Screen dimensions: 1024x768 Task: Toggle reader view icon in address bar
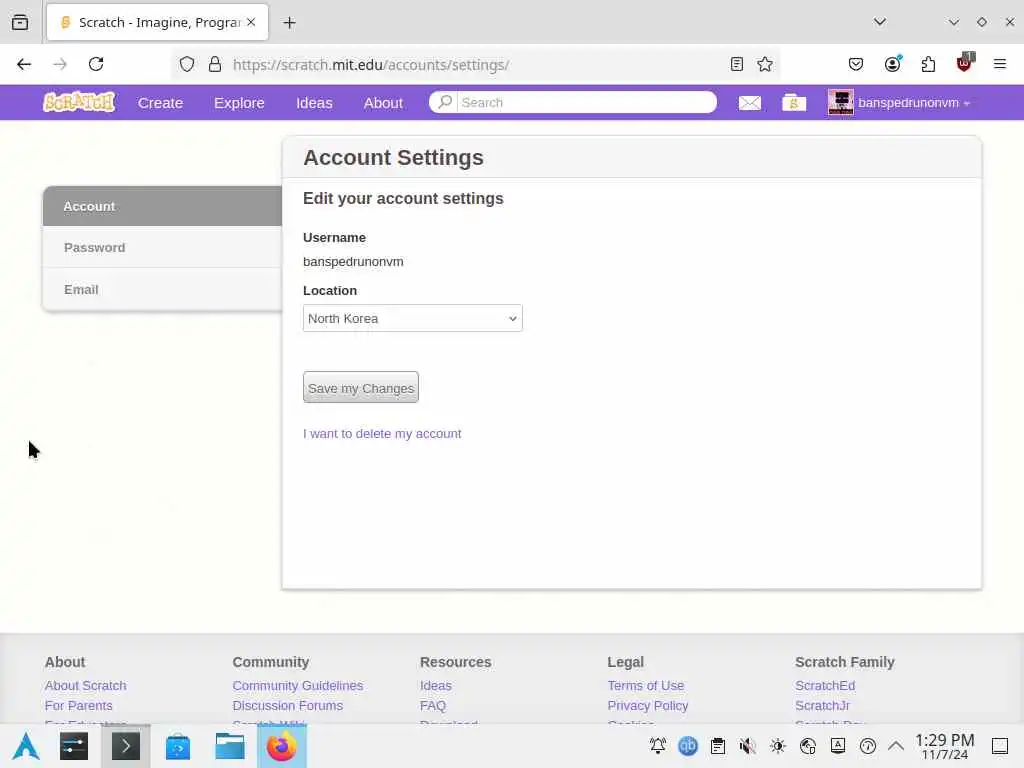point(737,64)
